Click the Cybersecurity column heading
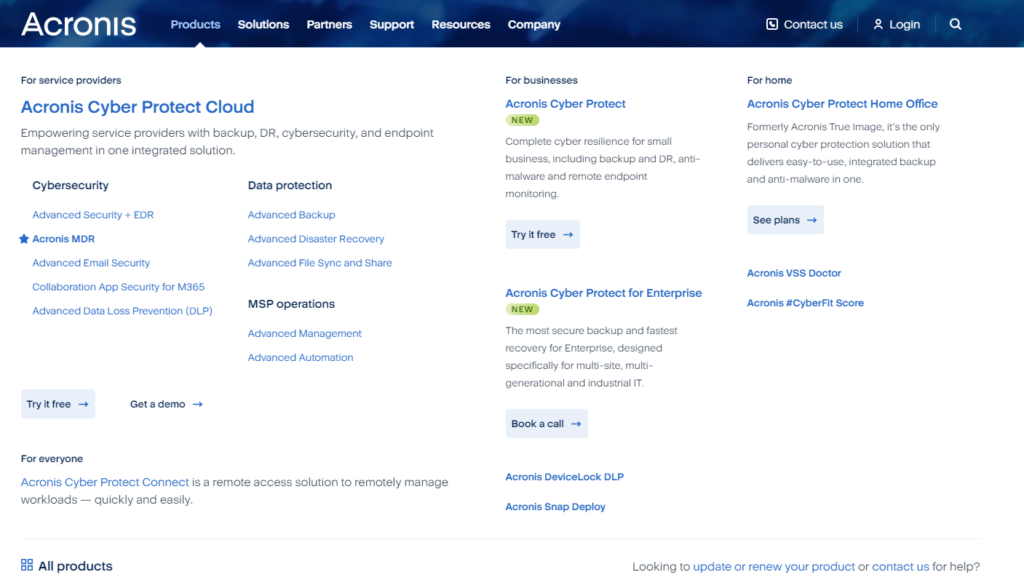Viewport: 1024px width, 588px height. tap(71, 186)
